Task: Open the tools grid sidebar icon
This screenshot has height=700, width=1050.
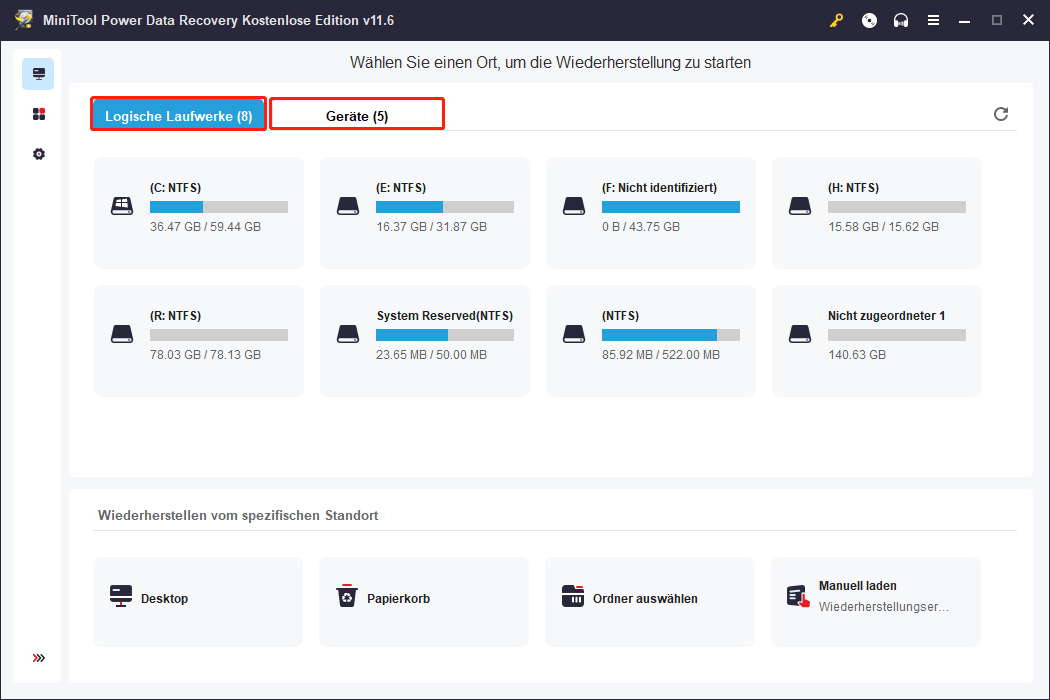Action: (39, 114)
